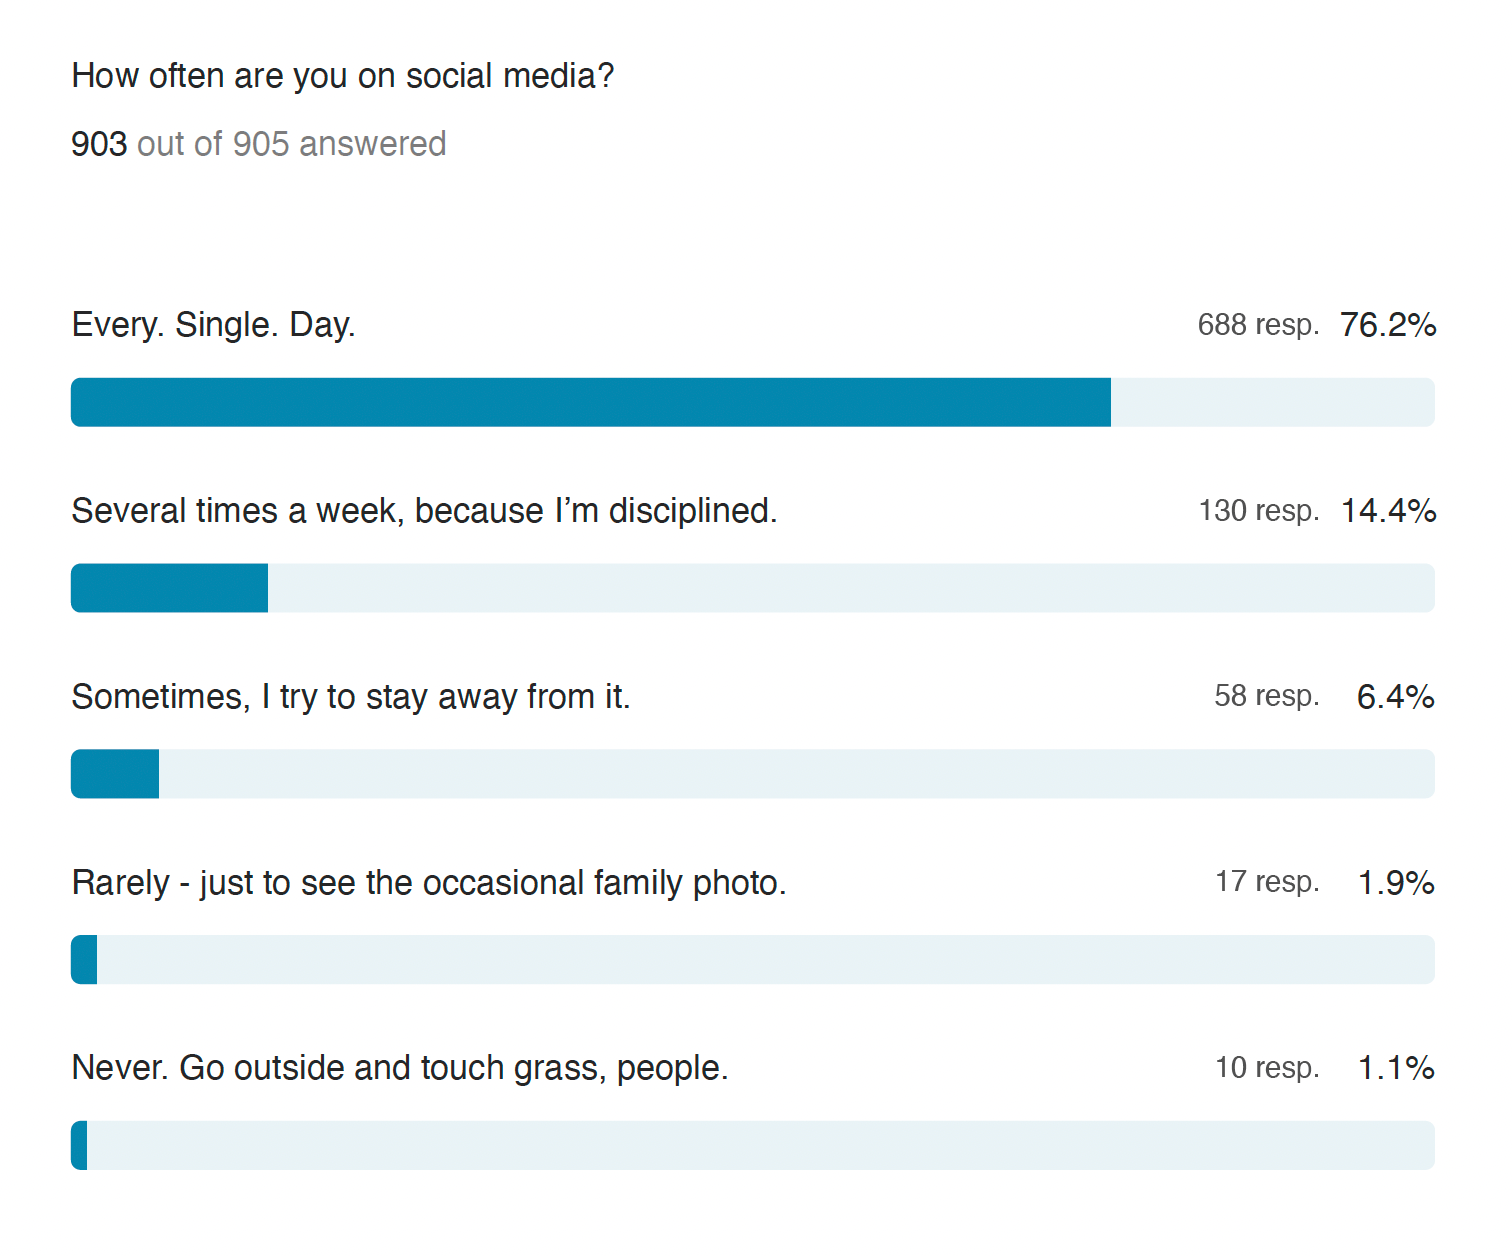Select 'Several times a week, because I'm disciplined.'
Screen dimensions: 1512x1256
click(425, 511)
